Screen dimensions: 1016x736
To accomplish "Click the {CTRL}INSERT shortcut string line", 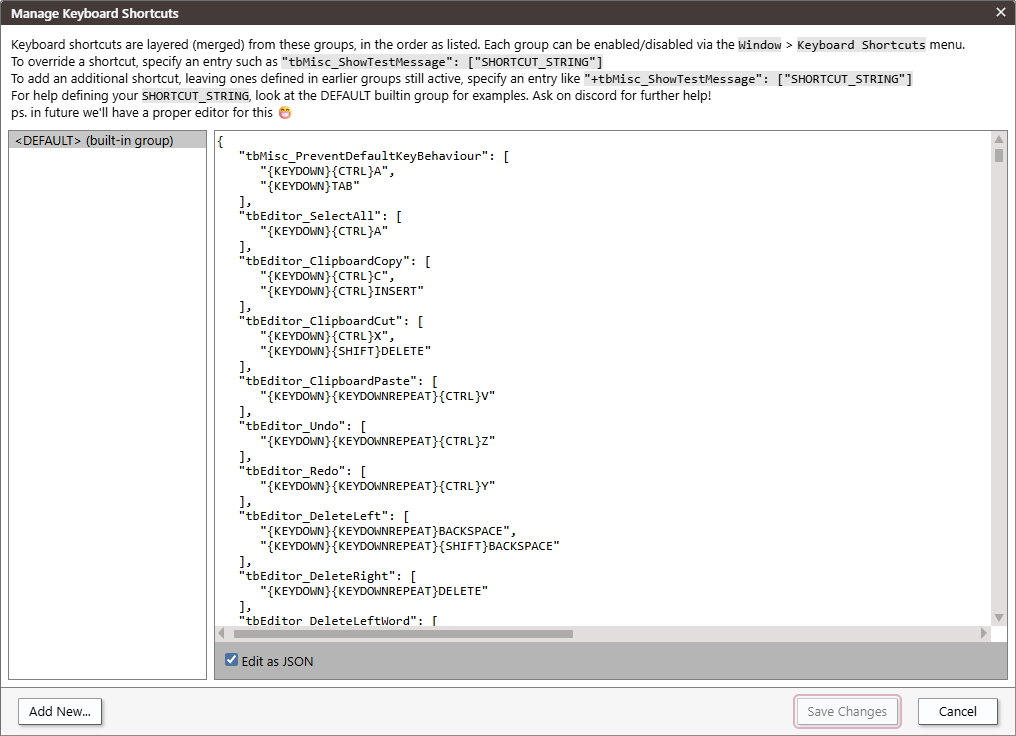I will (x=342, y=291).
